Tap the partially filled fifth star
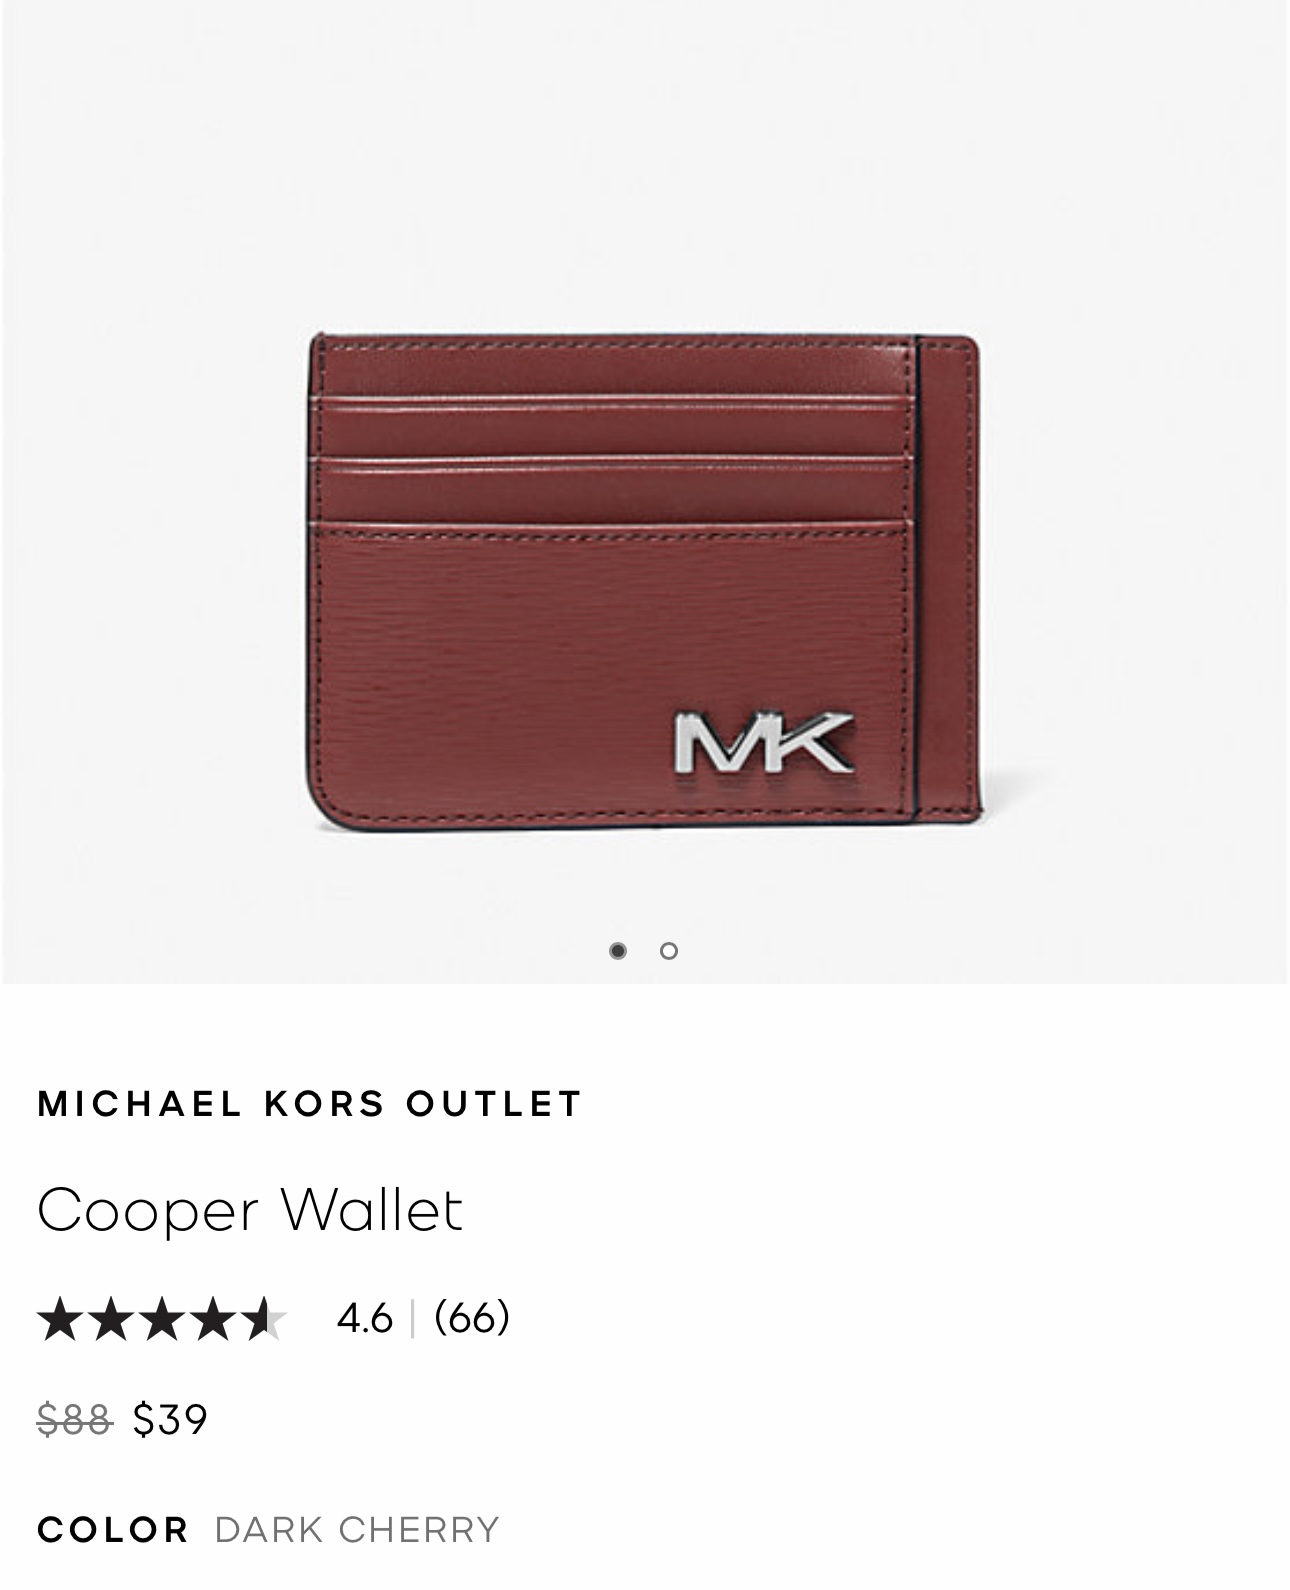The height and width of the screenshot is (1590, 1290). 264,1318
